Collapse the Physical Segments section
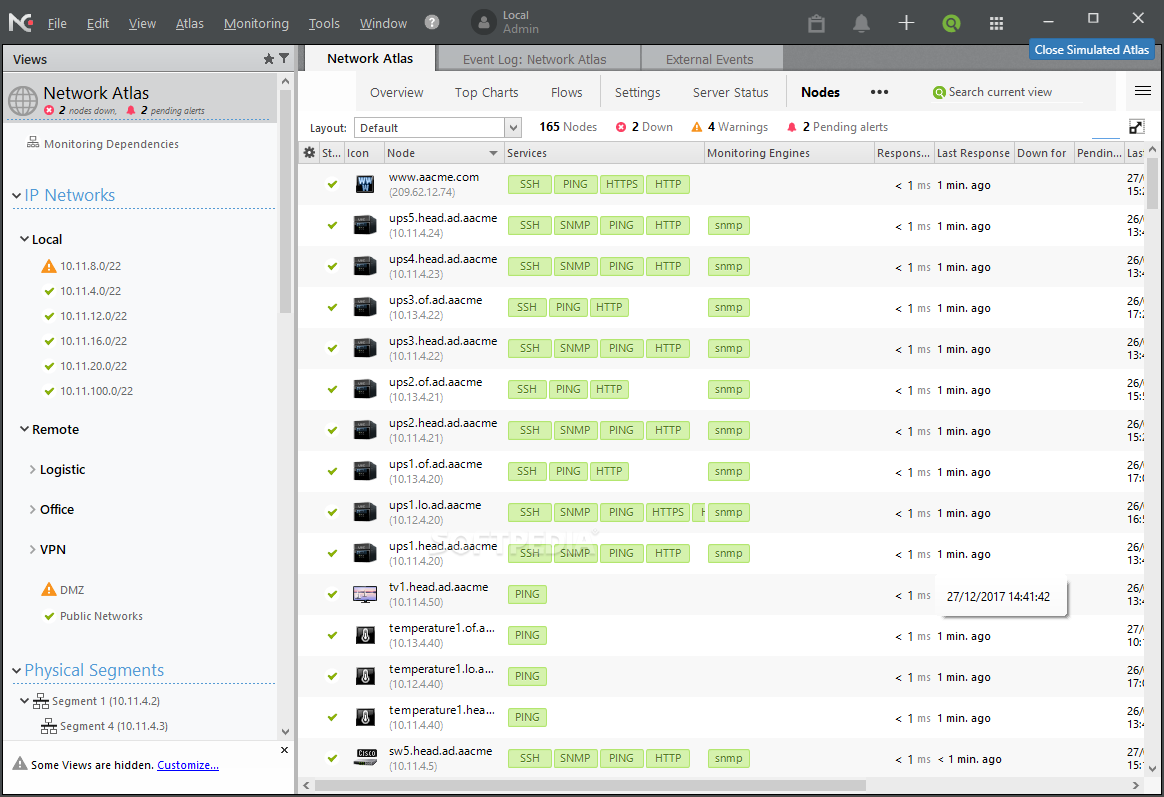This screenshot has height=797, width=1164. [x=16, y=670]
